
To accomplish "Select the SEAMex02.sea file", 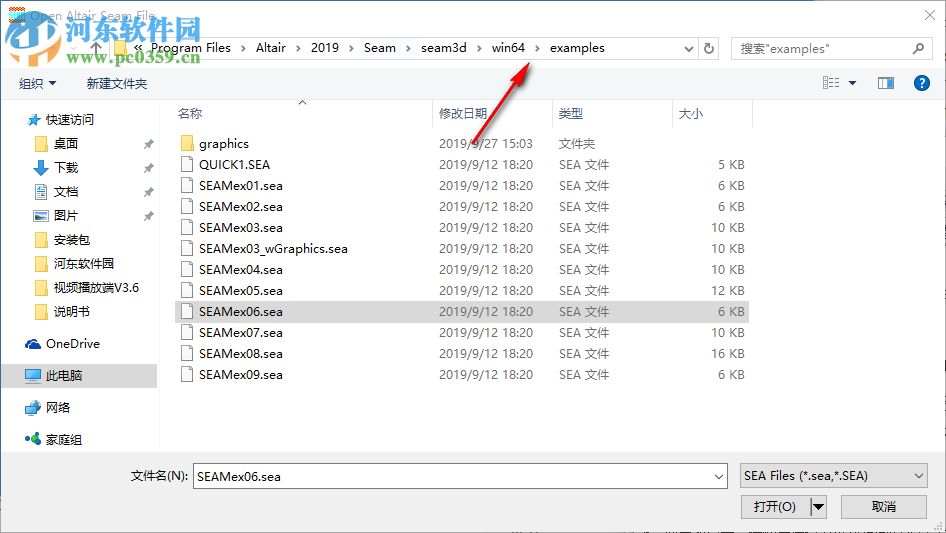I will (x=241, y=206).
